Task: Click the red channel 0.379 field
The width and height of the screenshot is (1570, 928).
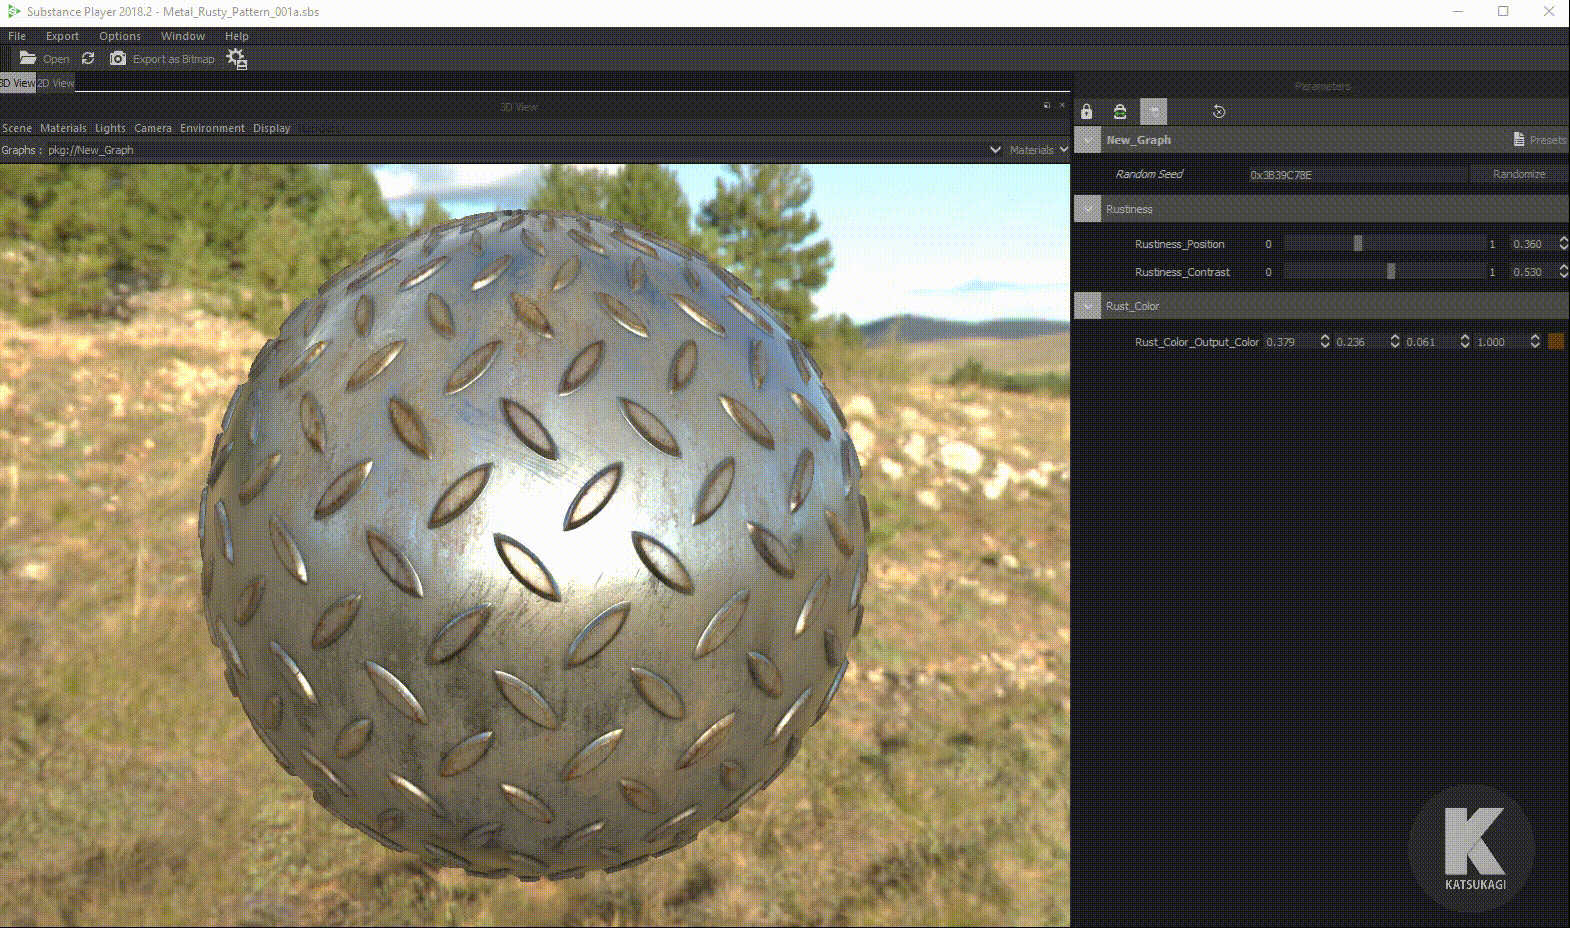Action: click(x=1292, y=342)
